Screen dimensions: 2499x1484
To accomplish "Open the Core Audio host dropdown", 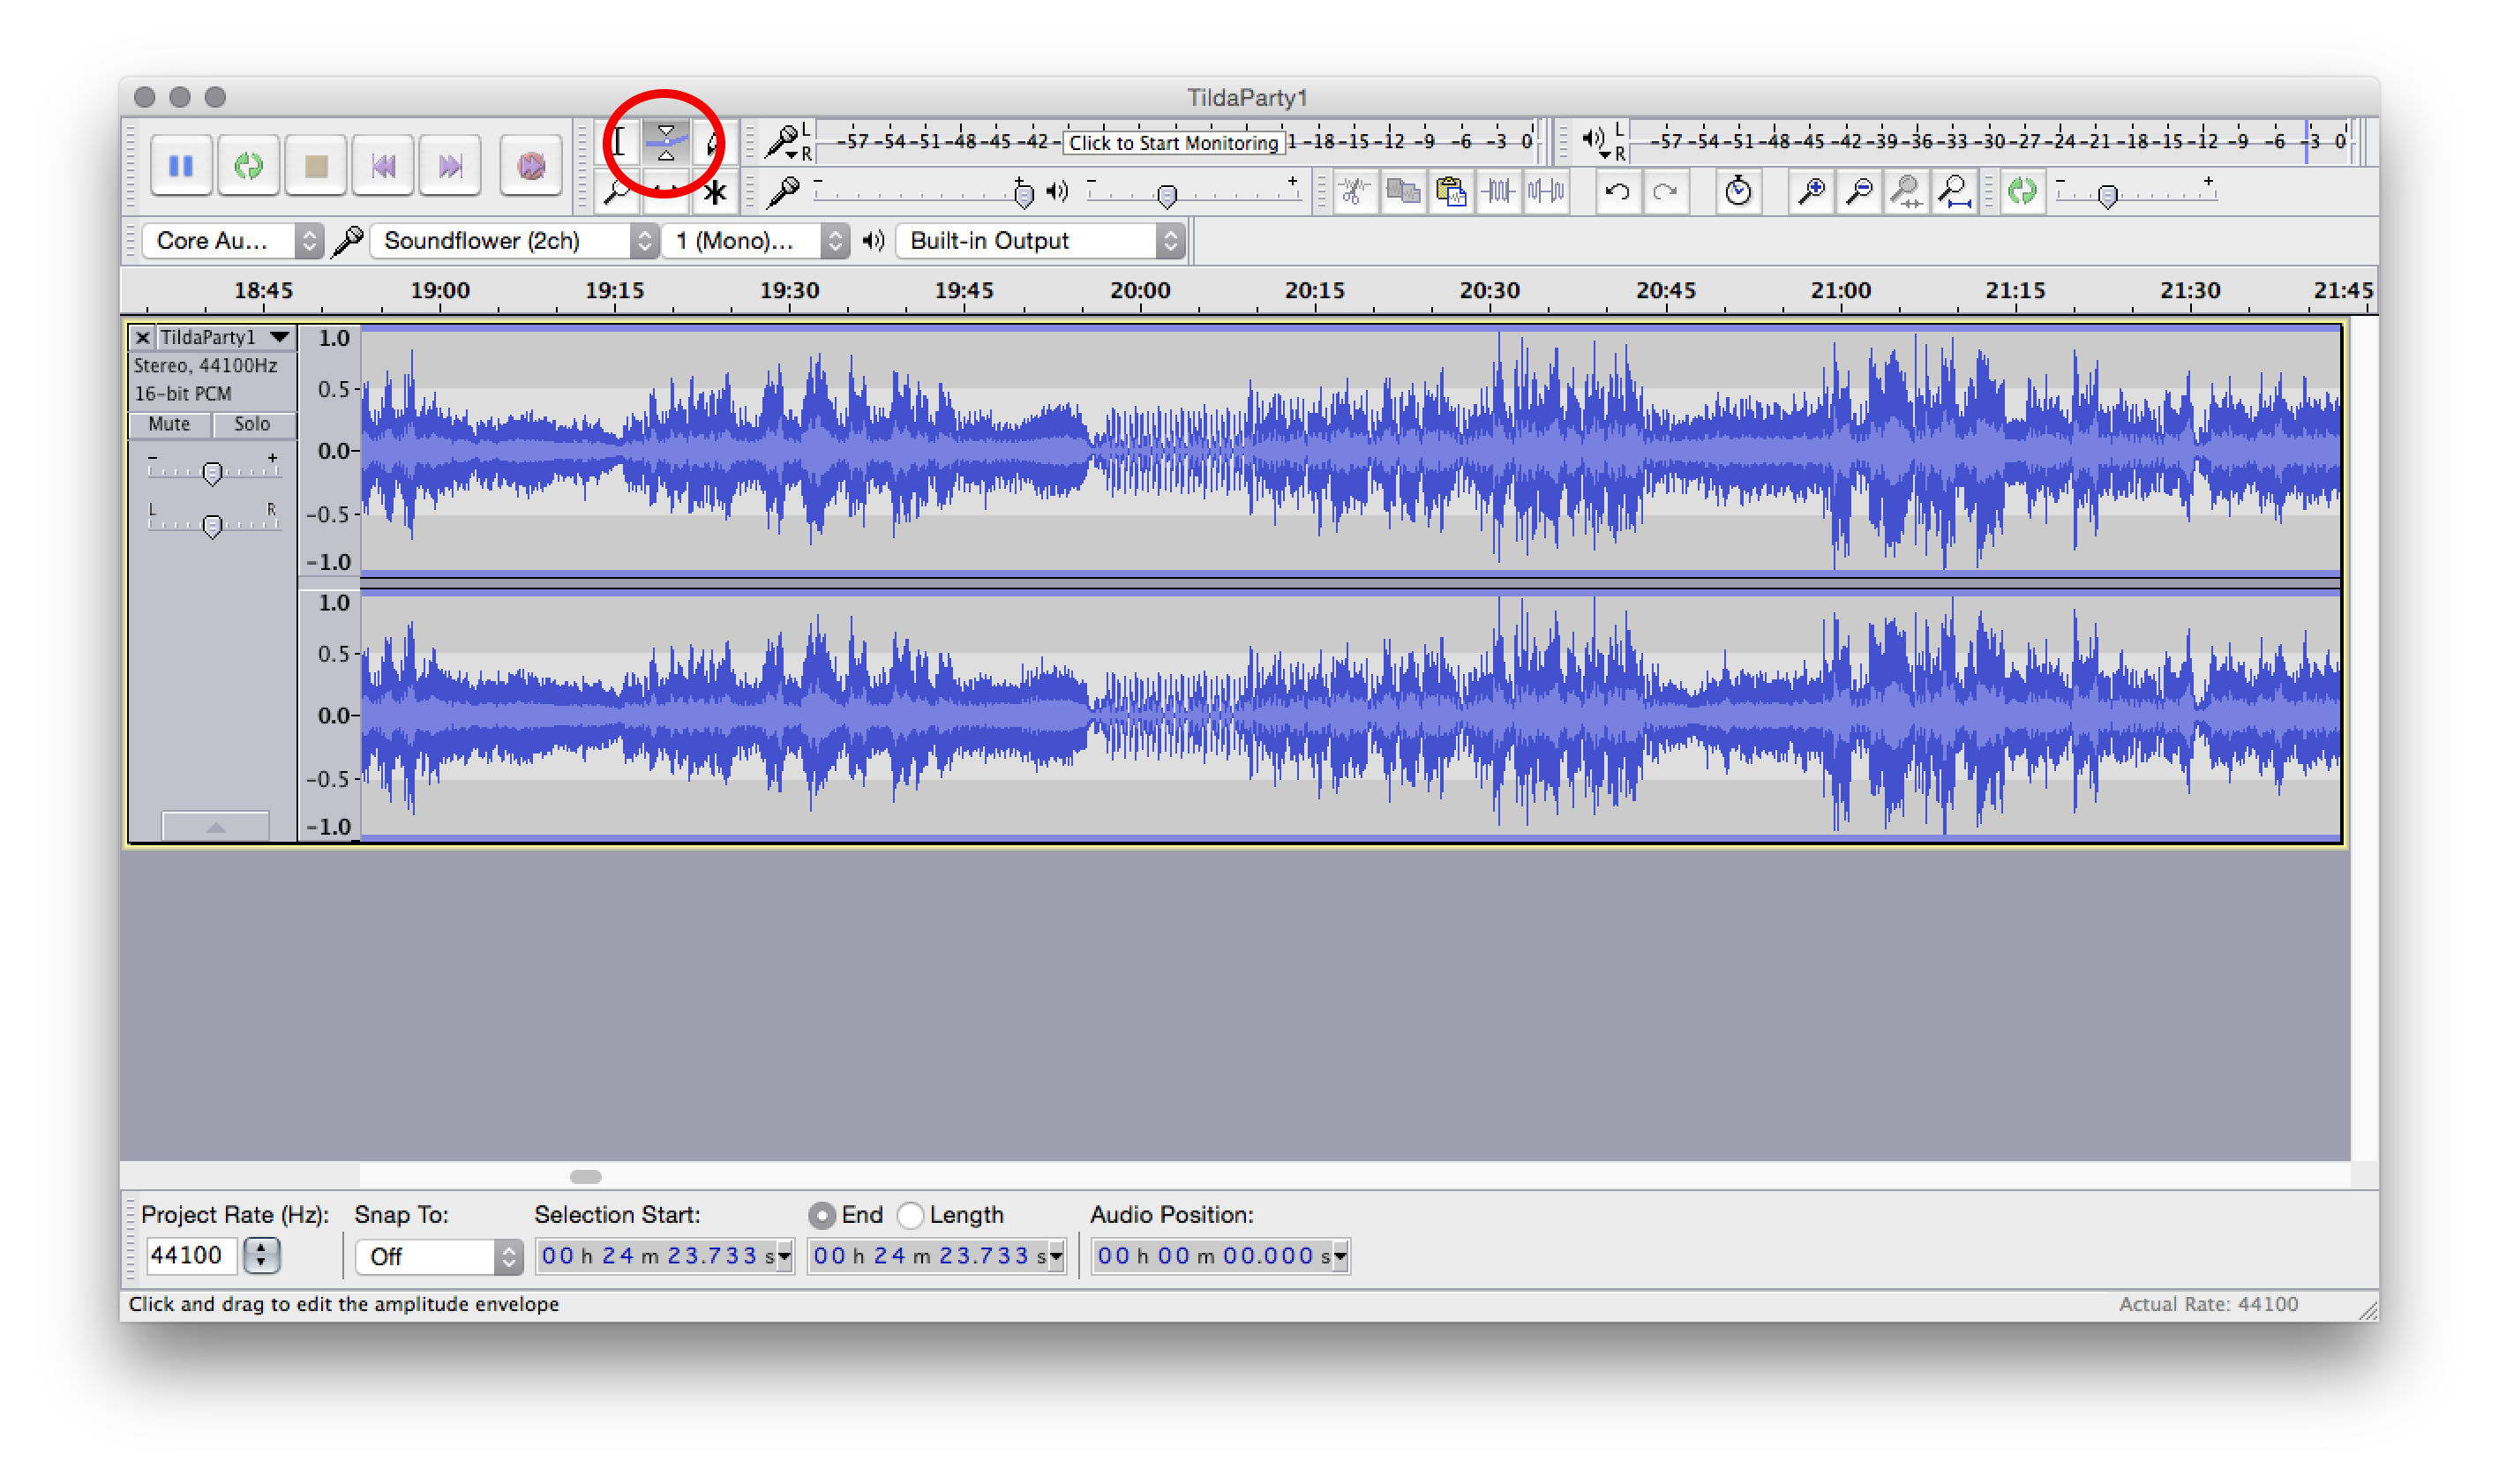I will (x=232, y=241).
